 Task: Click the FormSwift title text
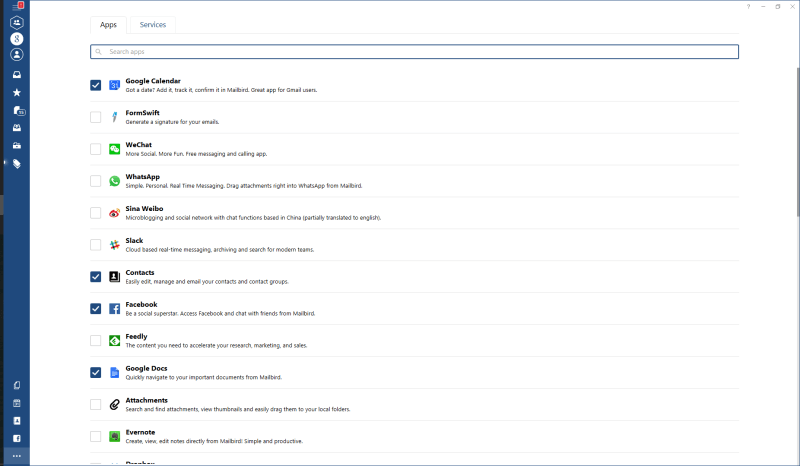click(142, 113)
